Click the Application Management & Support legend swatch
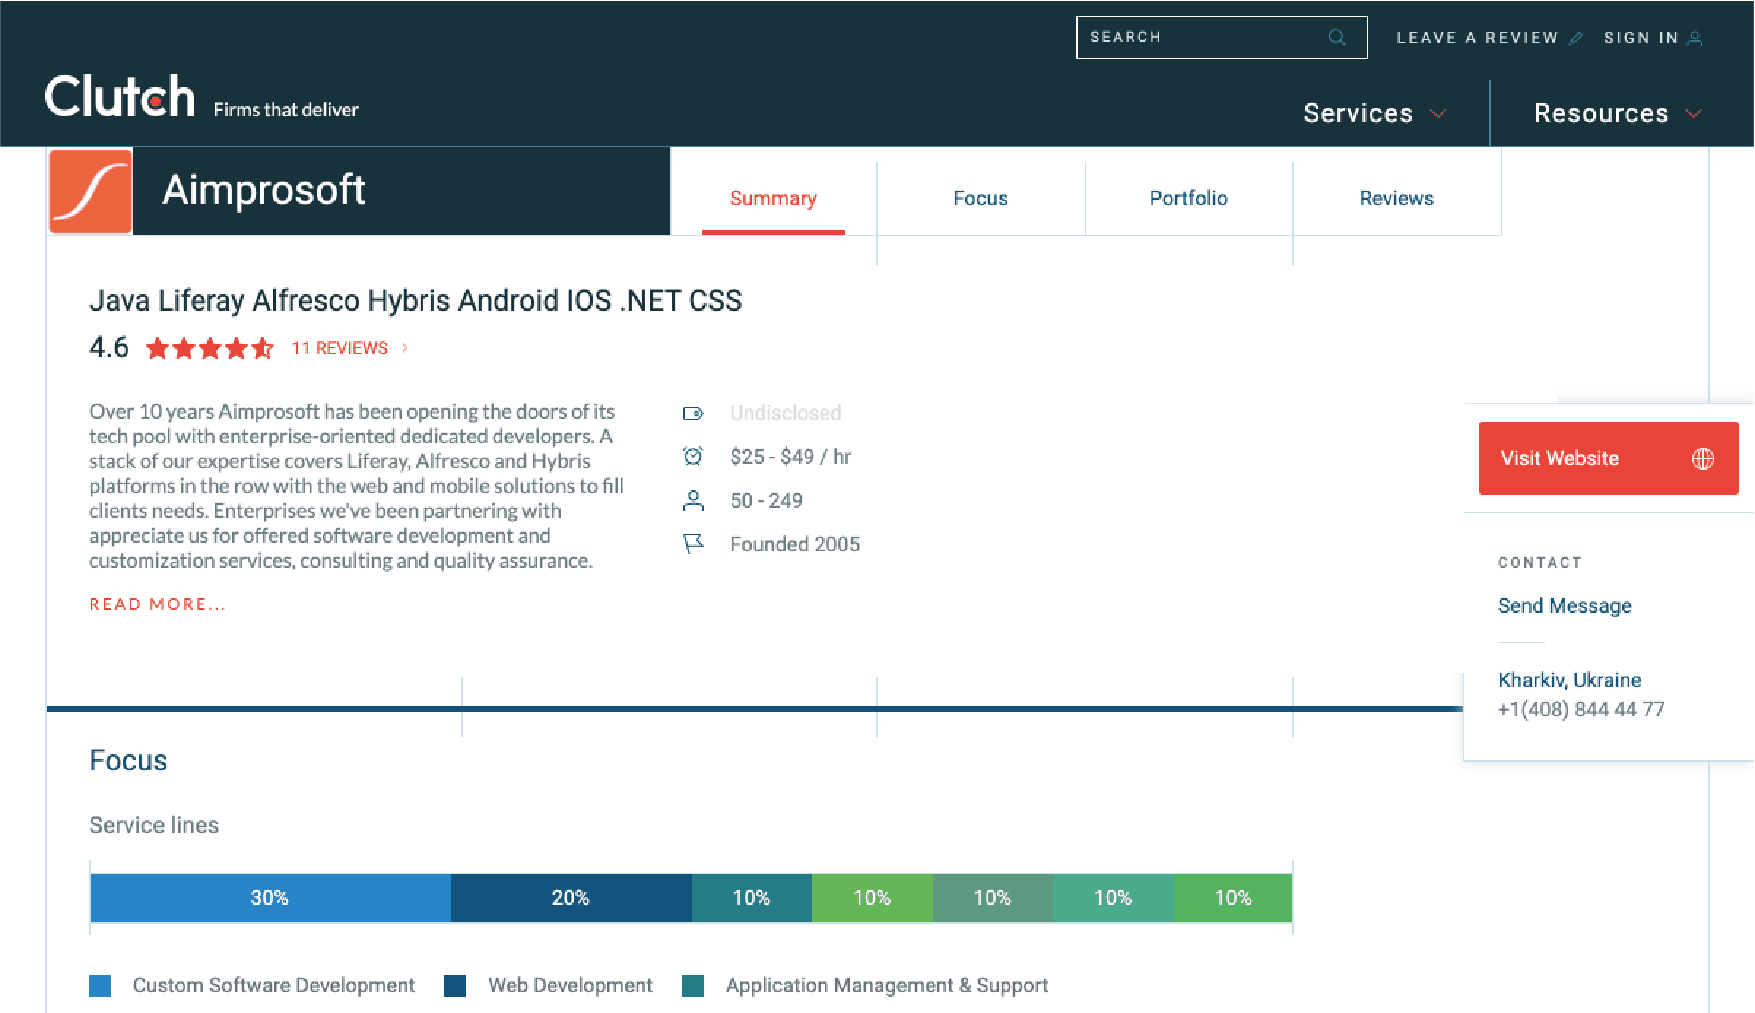This screenshot has width=1755, height=1013. click(693, 986)
